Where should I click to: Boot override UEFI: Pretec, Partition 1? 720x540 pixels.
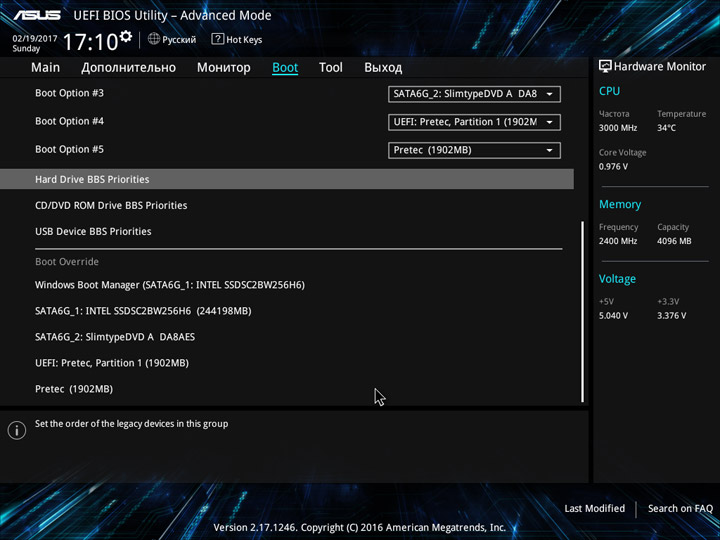[x=112, y=363]
